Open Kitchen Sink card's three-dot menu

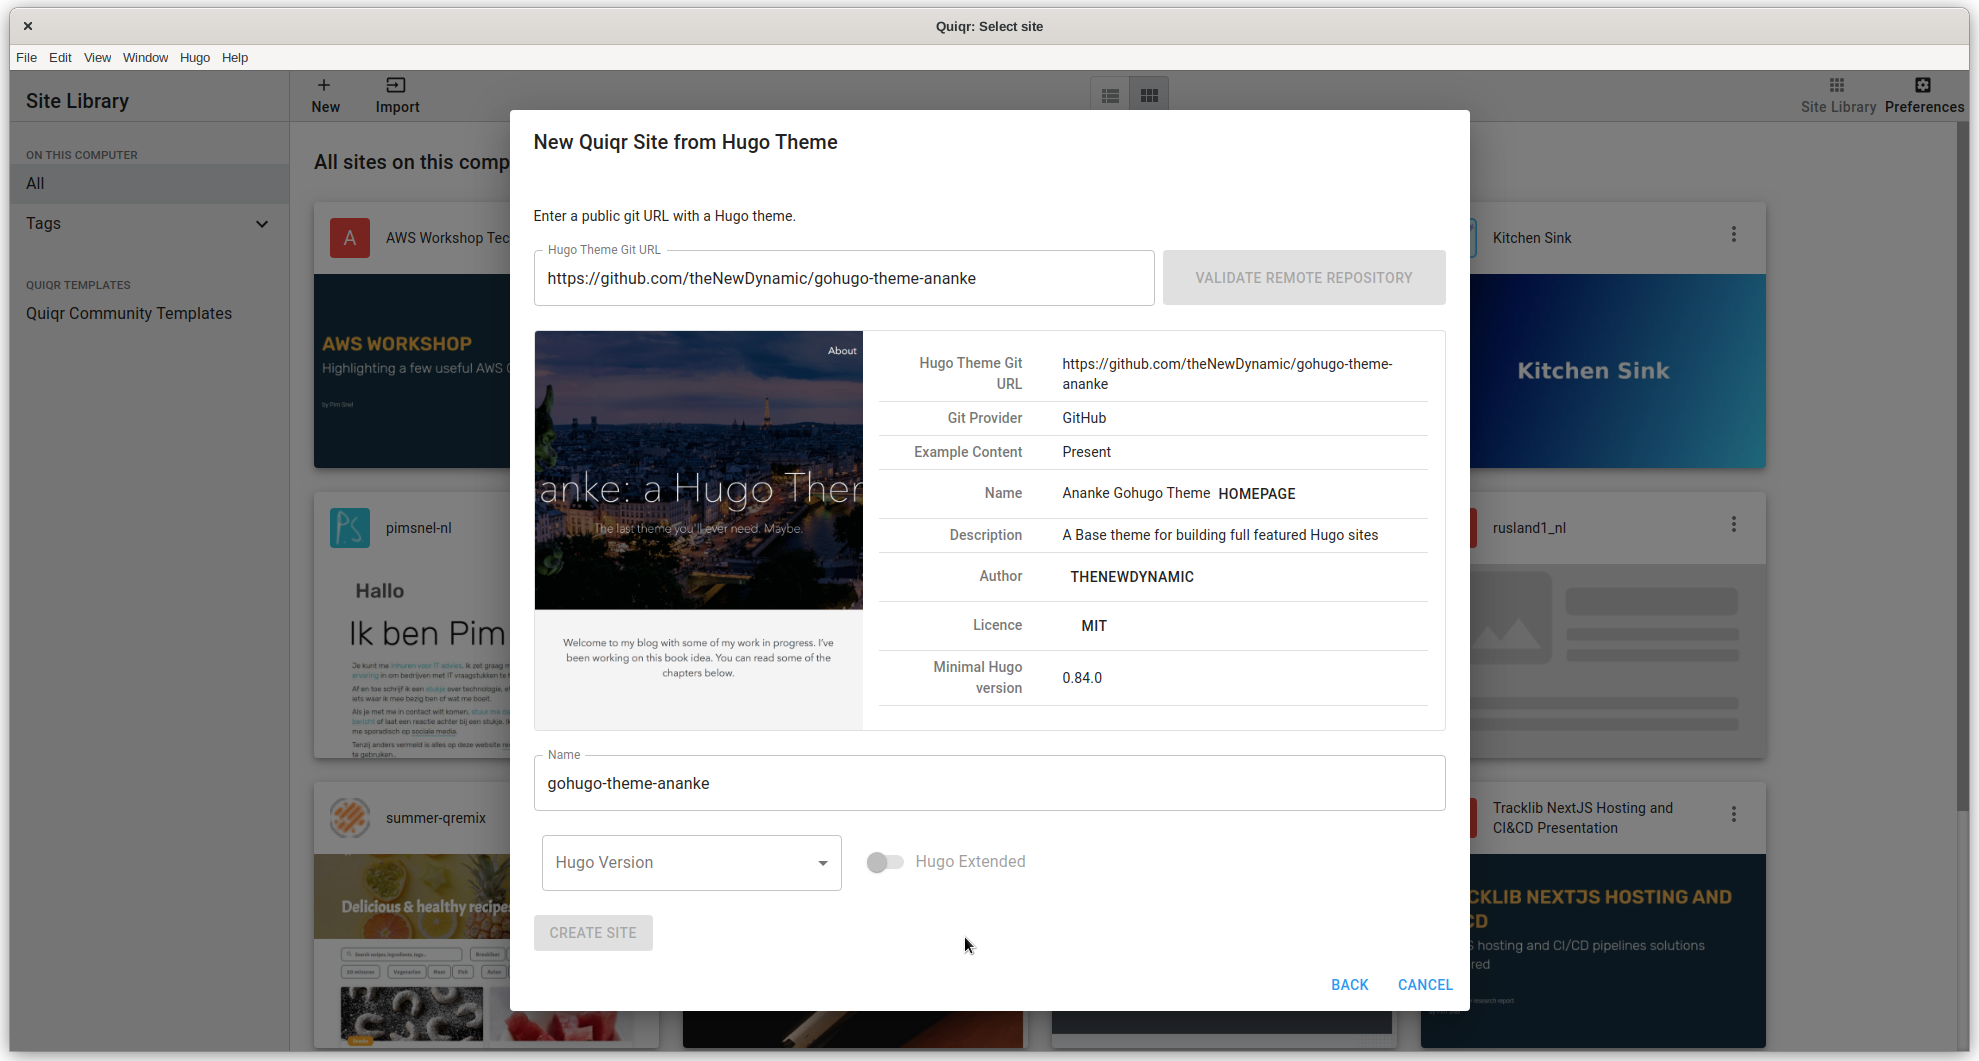pyautogui.click(x=1734, y=235)
